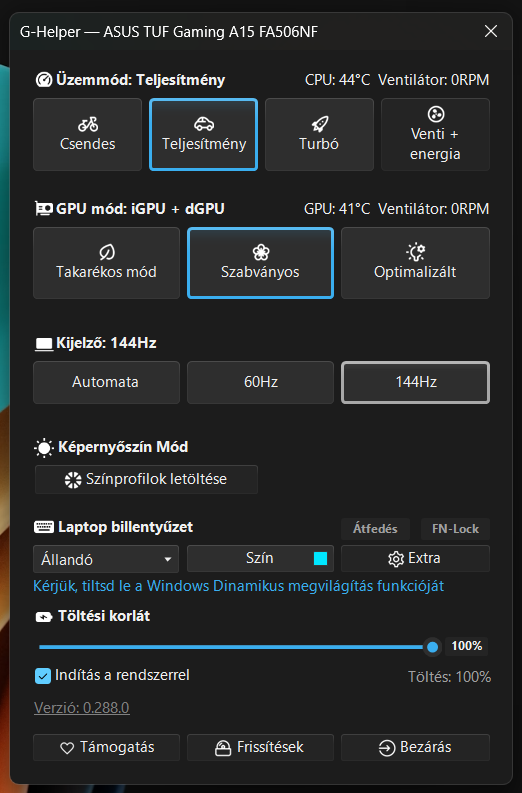Click the speedometer Üzemmód icon
The width and height of the screenshot is (522, 793).
(x=44, y=80)
